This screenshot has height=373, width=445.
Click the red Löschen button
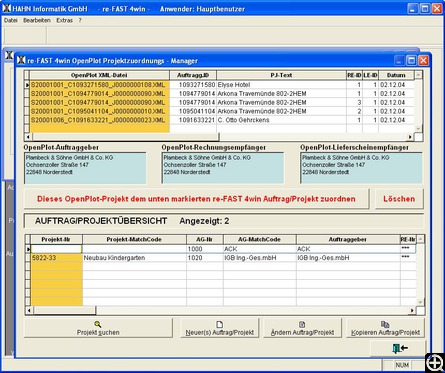pyautogui.click(x=399, y=199)
